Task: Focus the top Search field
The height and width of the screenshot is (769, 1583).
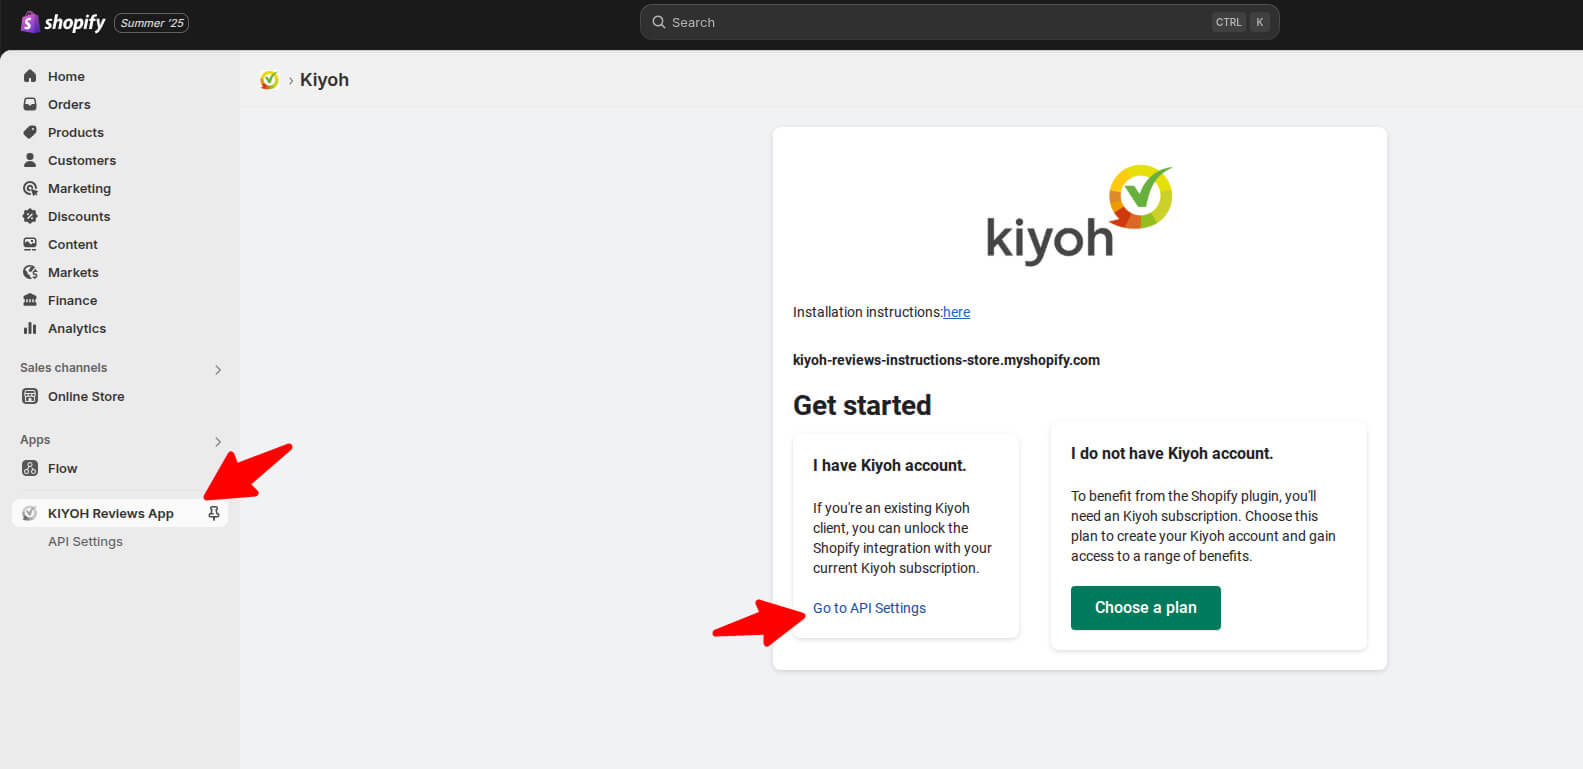Action: [x=959, y=22]
